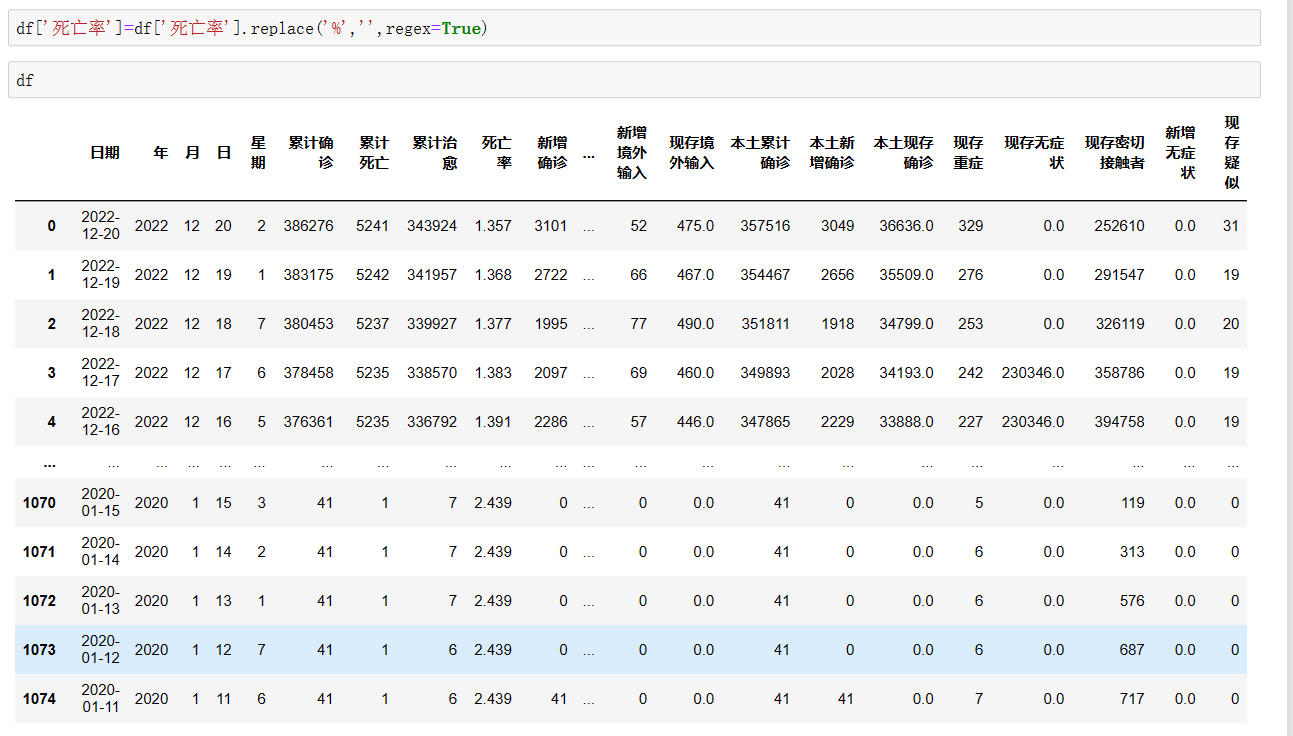The image size is (1293, 736).
Task: Click row index 1073
Action: [x=40, y=650]
